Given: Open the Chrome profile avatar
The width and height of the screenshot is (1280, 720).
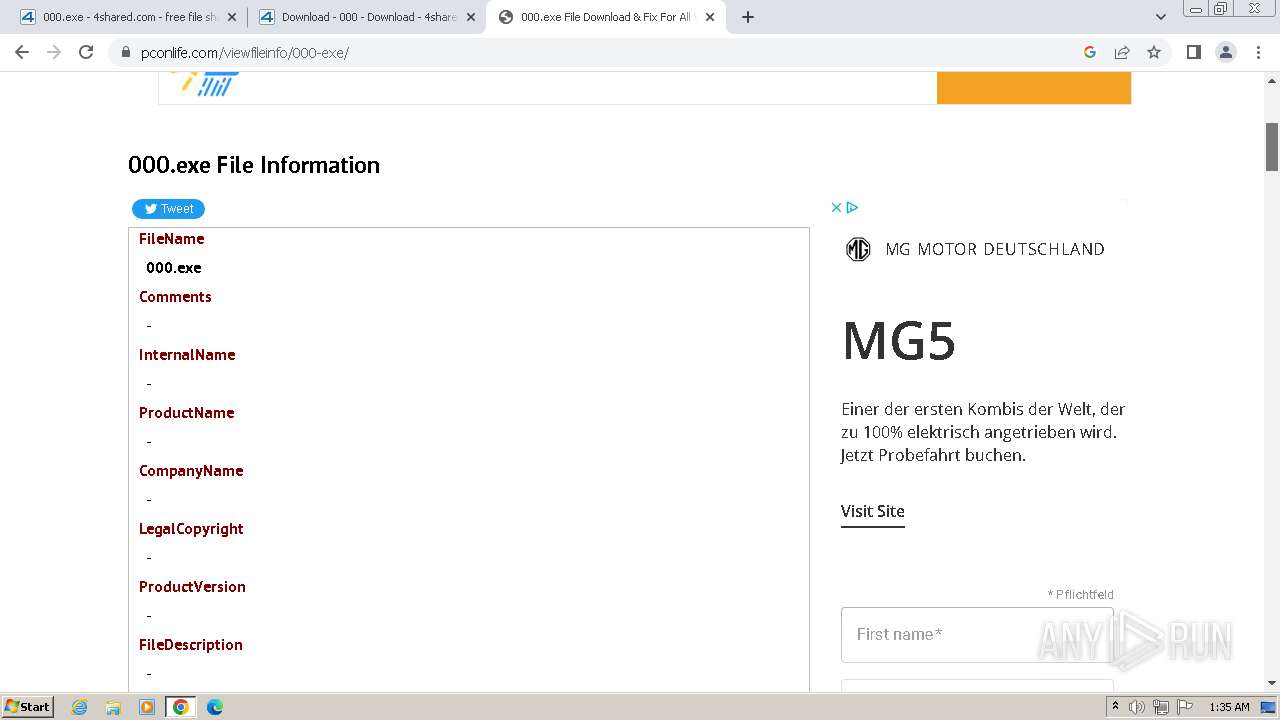Looking at the screenshot, I should [1225, 52].
